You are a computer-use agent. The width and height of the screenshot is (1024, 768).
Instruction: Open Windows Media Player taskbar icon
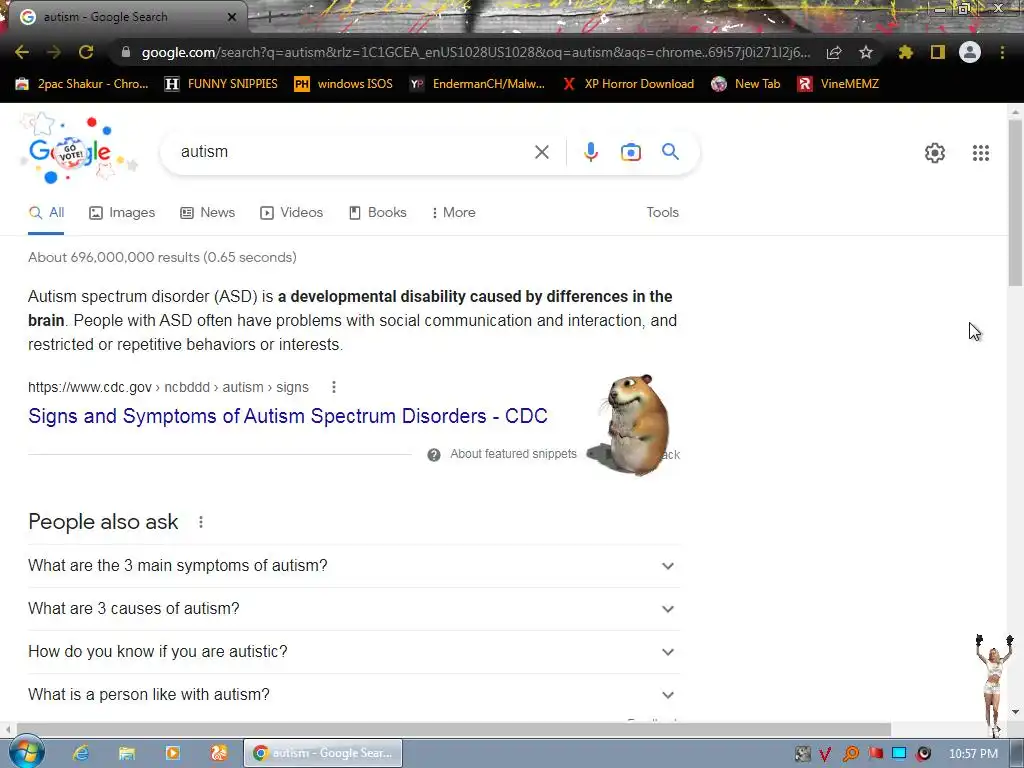click(173, 753)
